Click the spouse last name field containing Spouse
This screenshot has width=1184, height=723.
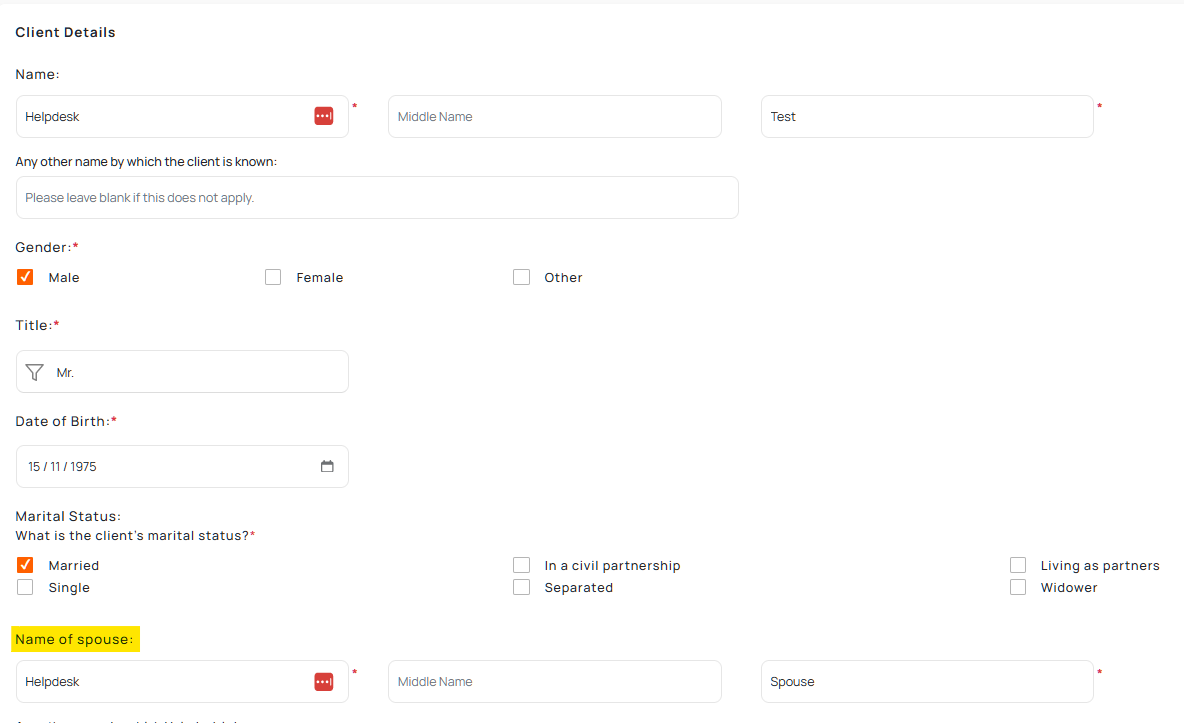[x=926, y=681]
